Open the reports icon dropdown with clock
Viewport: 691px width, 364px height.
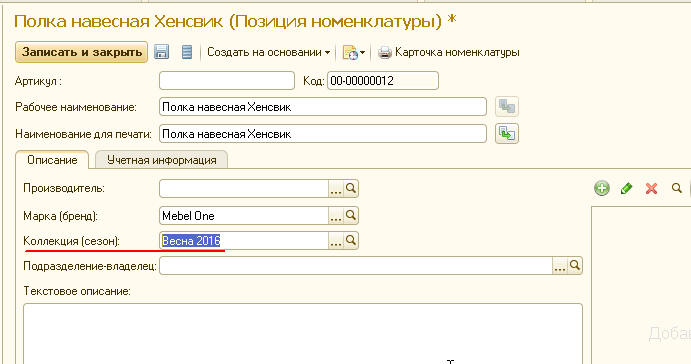(353, 52)
